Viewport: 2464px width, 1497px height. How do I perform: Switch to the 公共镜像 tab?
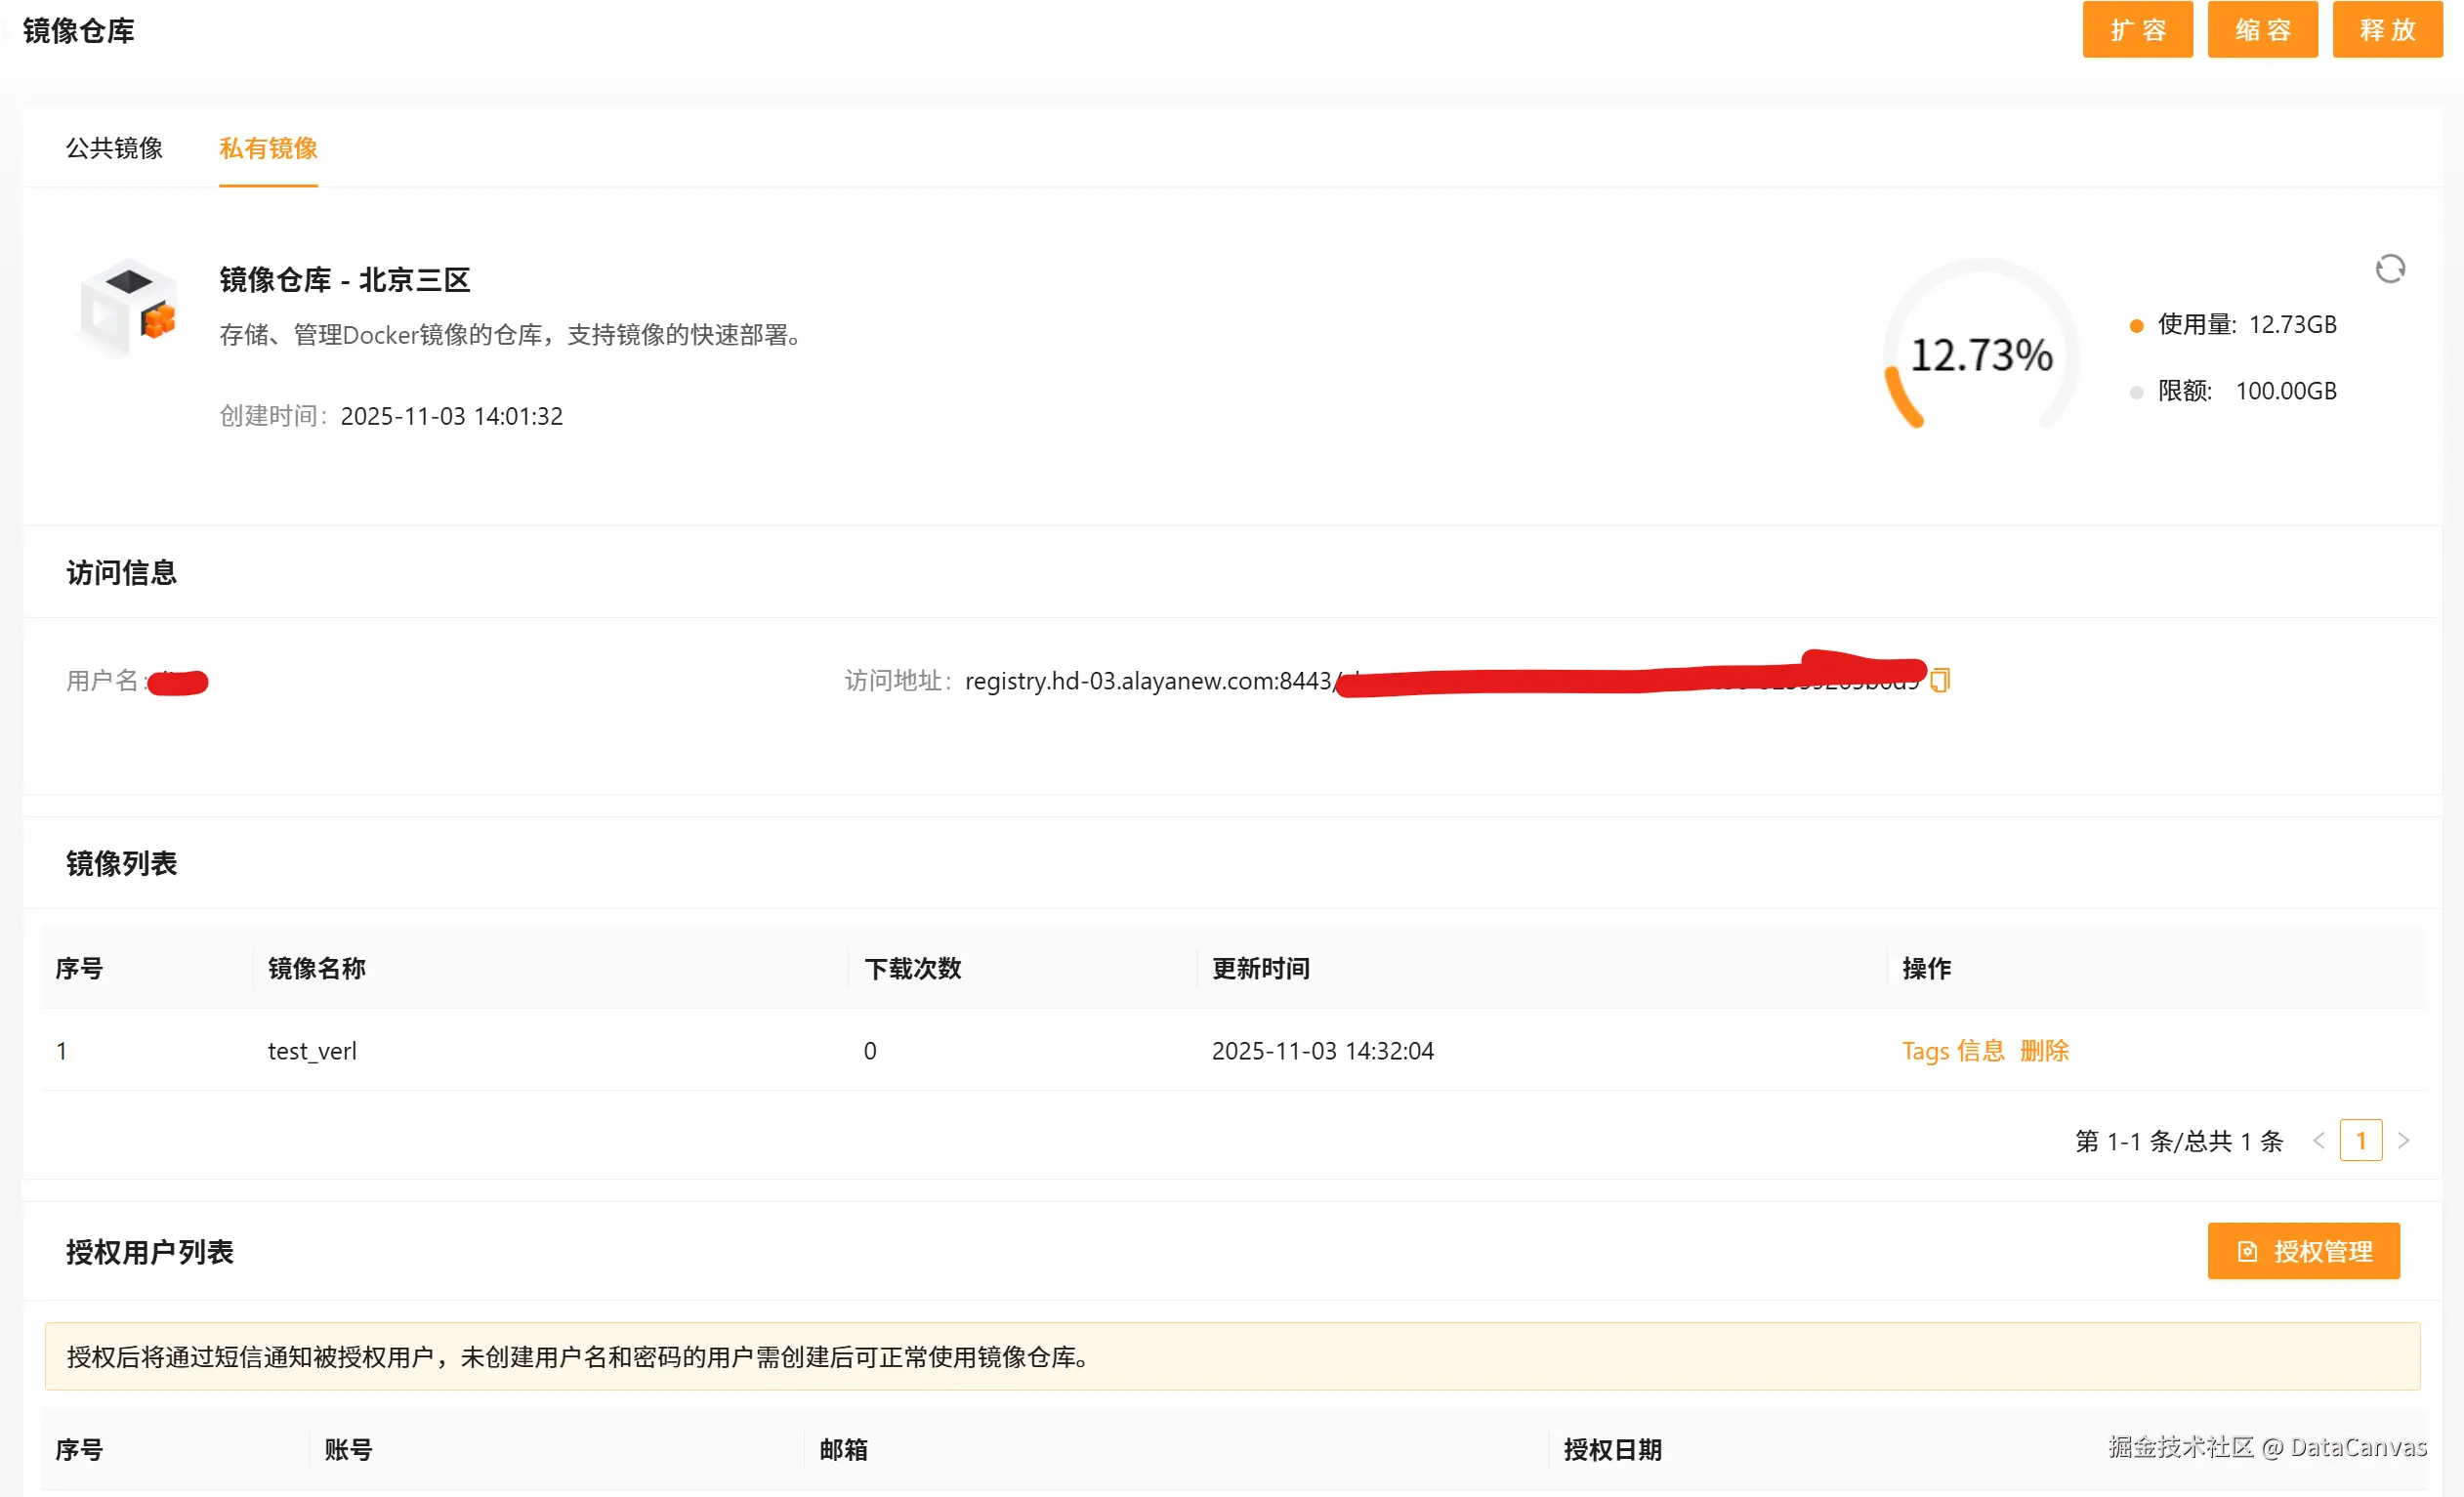pyautogui.click(x=114, y=148)
